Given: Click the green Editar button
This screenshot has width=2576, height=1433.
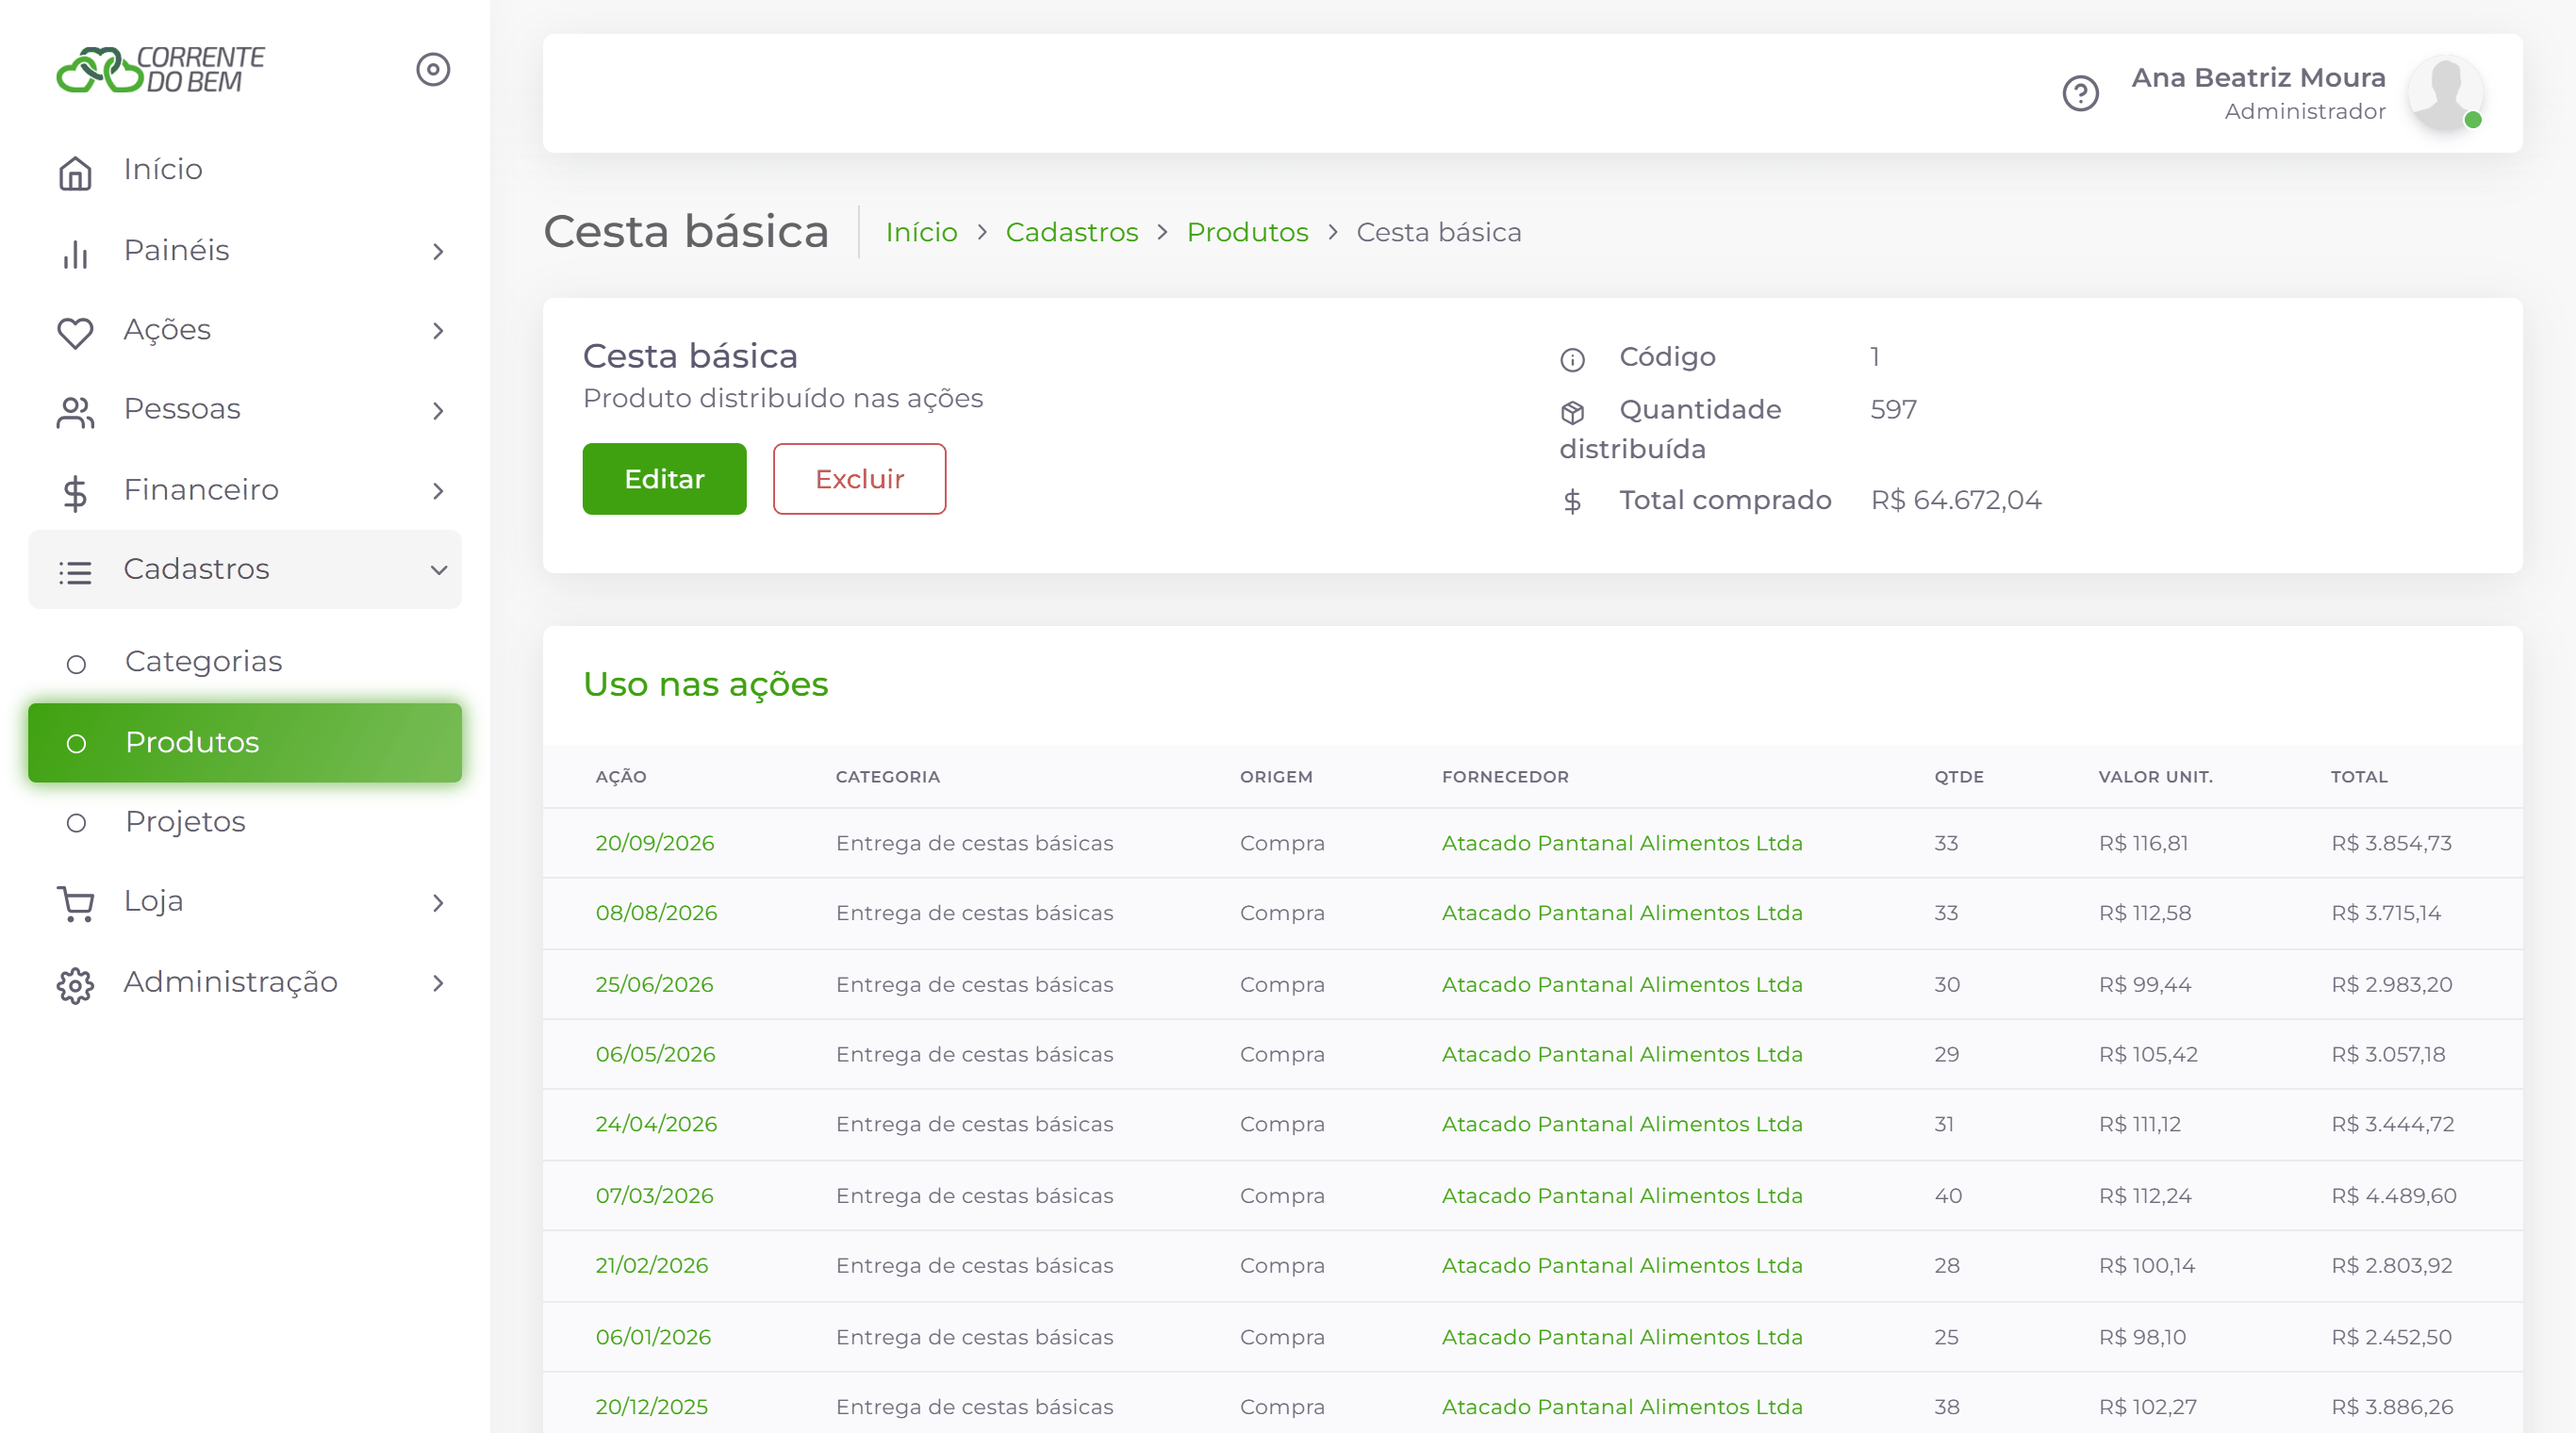Looking at the screenshot, I should pos(664,479).
